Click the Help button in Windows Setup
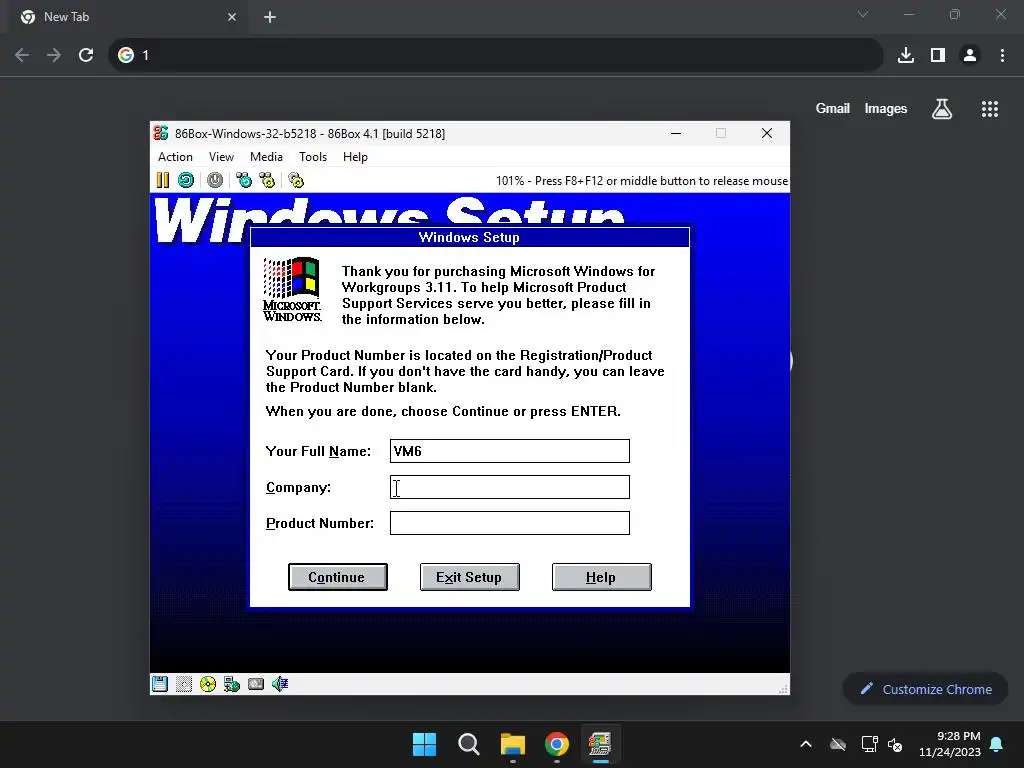The height and width of the screenshot is (768, 1024). pyautogui.click(x=601, y=577)
